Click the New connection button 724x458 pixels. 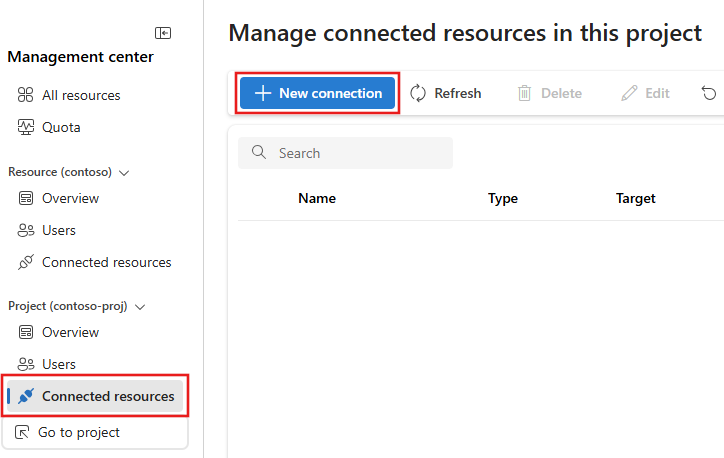pos(318,93)
